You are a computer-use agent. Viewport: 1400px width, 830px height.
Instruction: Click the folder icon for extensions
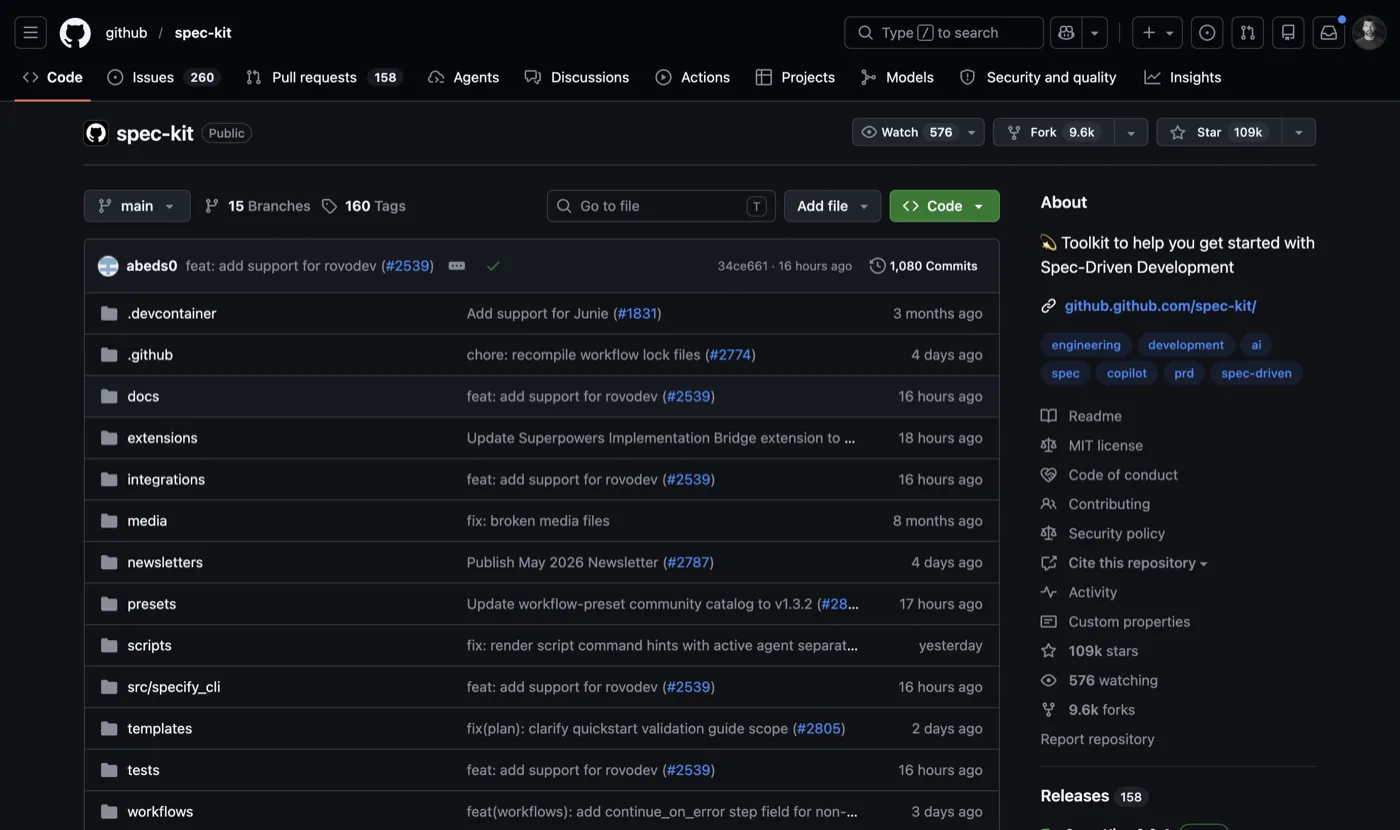pos(109,438)
